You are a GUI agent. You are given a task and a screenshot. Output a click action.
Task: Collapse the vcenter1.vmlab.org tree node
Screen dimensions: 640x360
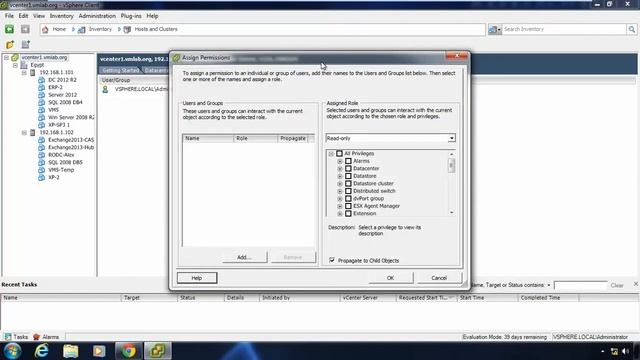[7, 58]
